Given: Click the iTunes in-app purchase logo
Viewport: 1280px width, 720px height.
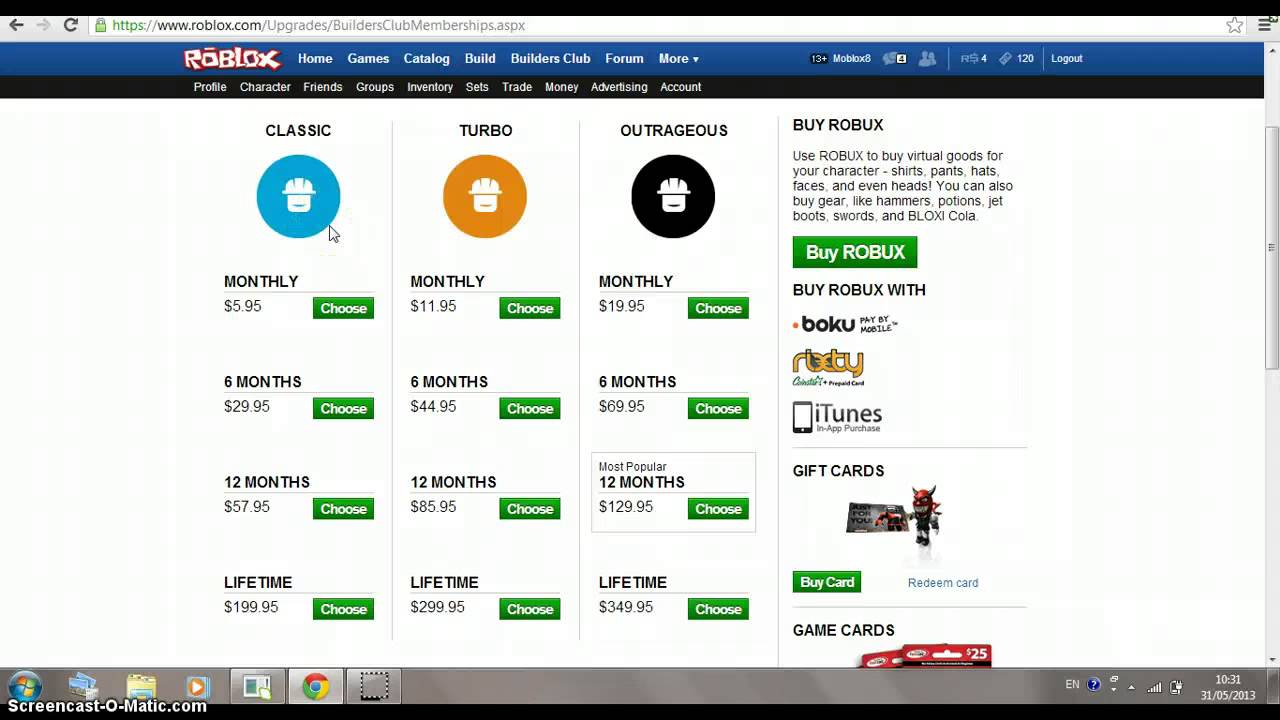Looking at the screenshot, I should pyautogui.click(x=837, y=417).
